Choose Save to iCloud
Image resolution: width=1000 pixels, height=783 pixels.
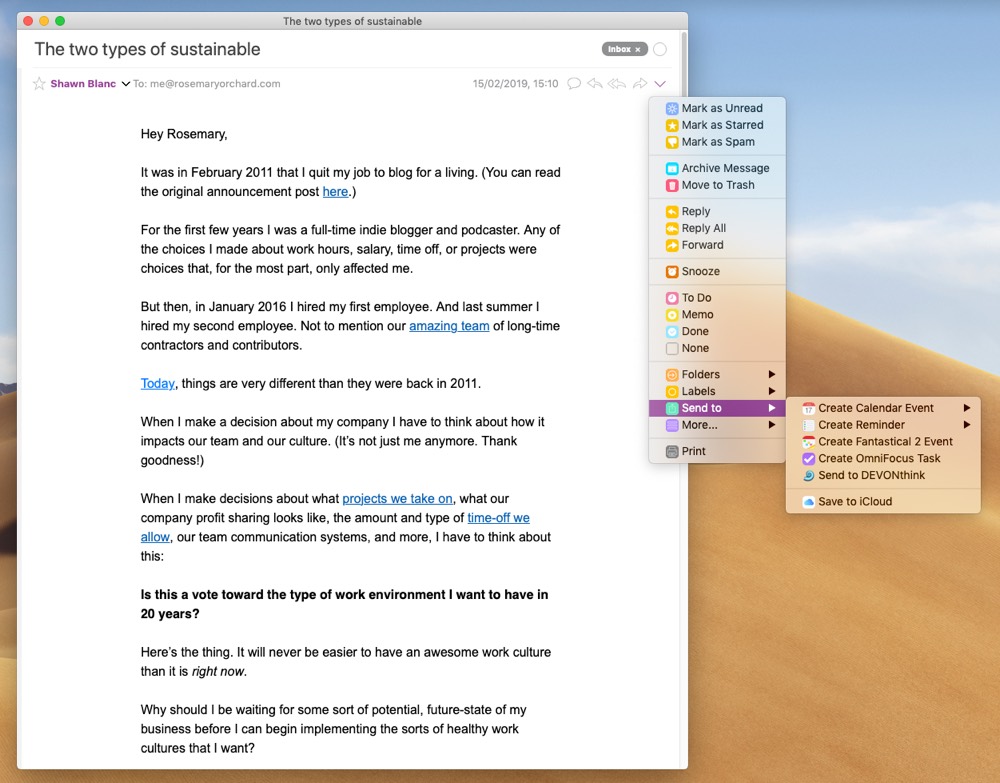883,502
